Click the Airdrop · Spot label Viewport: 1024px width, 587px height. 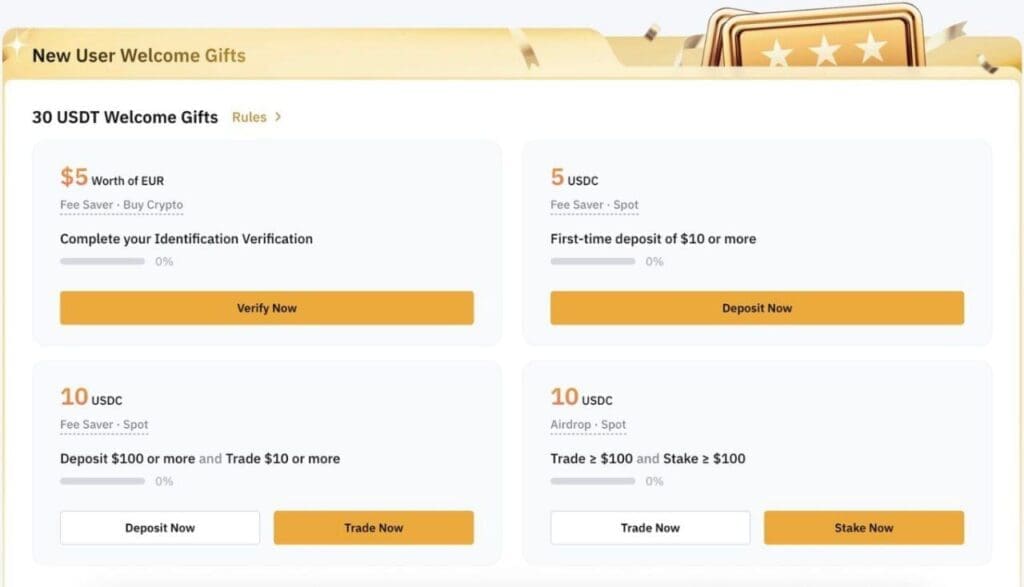pyautogui.click(x=588, y=425)
